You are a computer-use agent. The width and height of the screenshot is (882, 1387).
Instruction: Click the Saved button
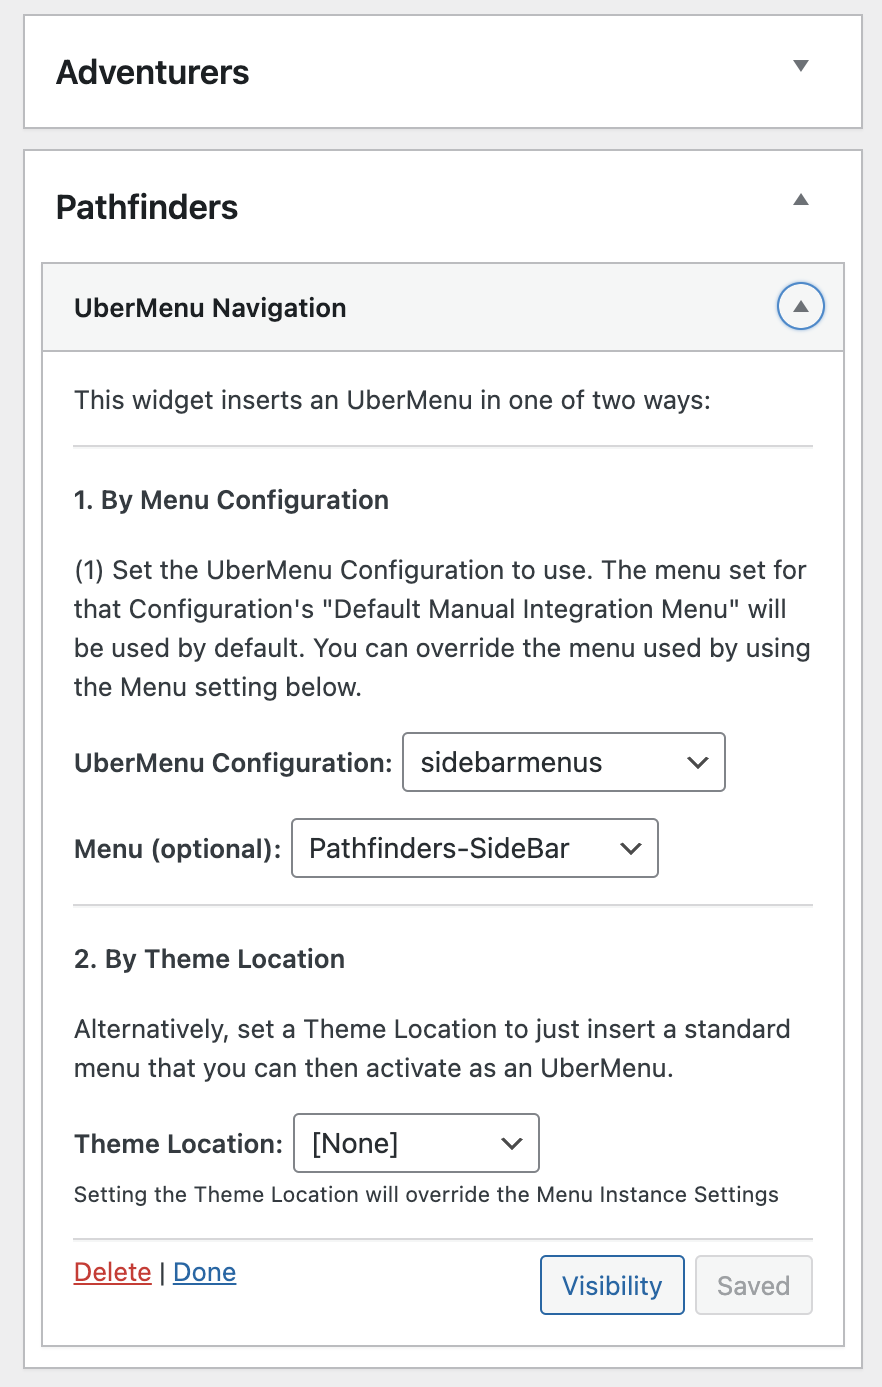point(753,1286)
